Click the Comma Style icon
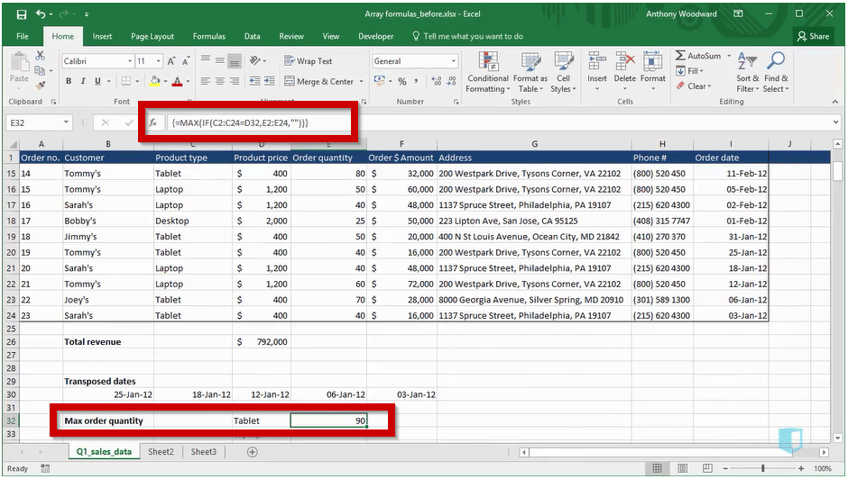Image resolution: width=848 pixels, height=479 pixels. (416, 82)
